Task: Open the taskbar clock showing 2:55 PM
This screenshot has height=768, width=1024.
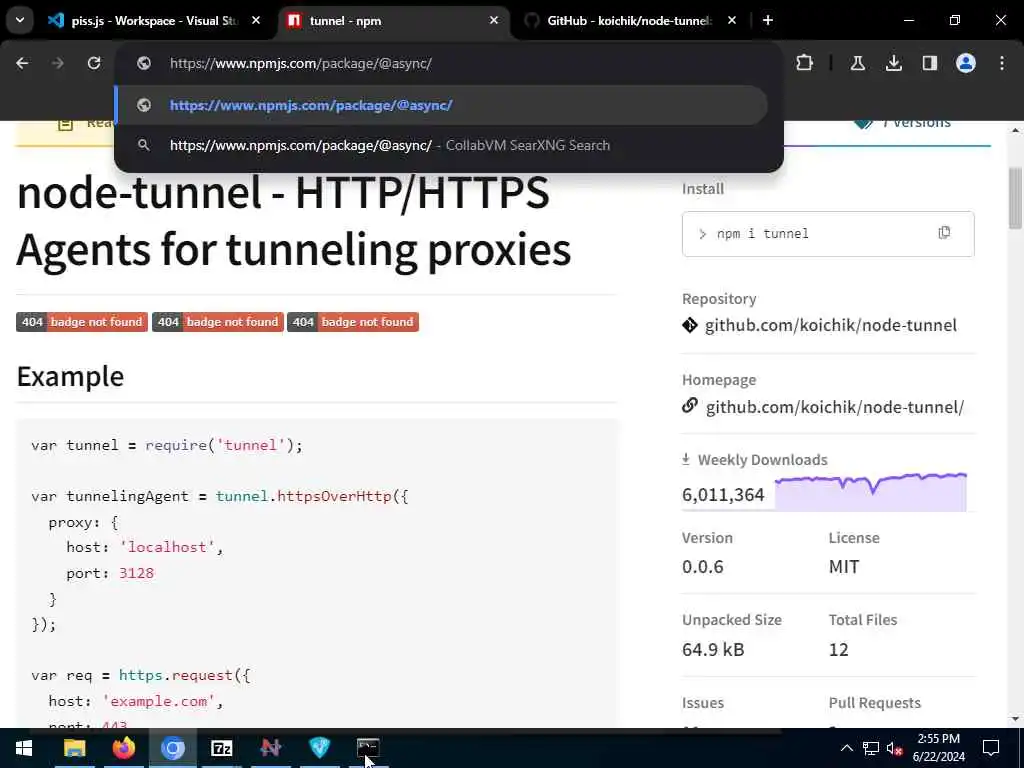Action: (938, 748)
